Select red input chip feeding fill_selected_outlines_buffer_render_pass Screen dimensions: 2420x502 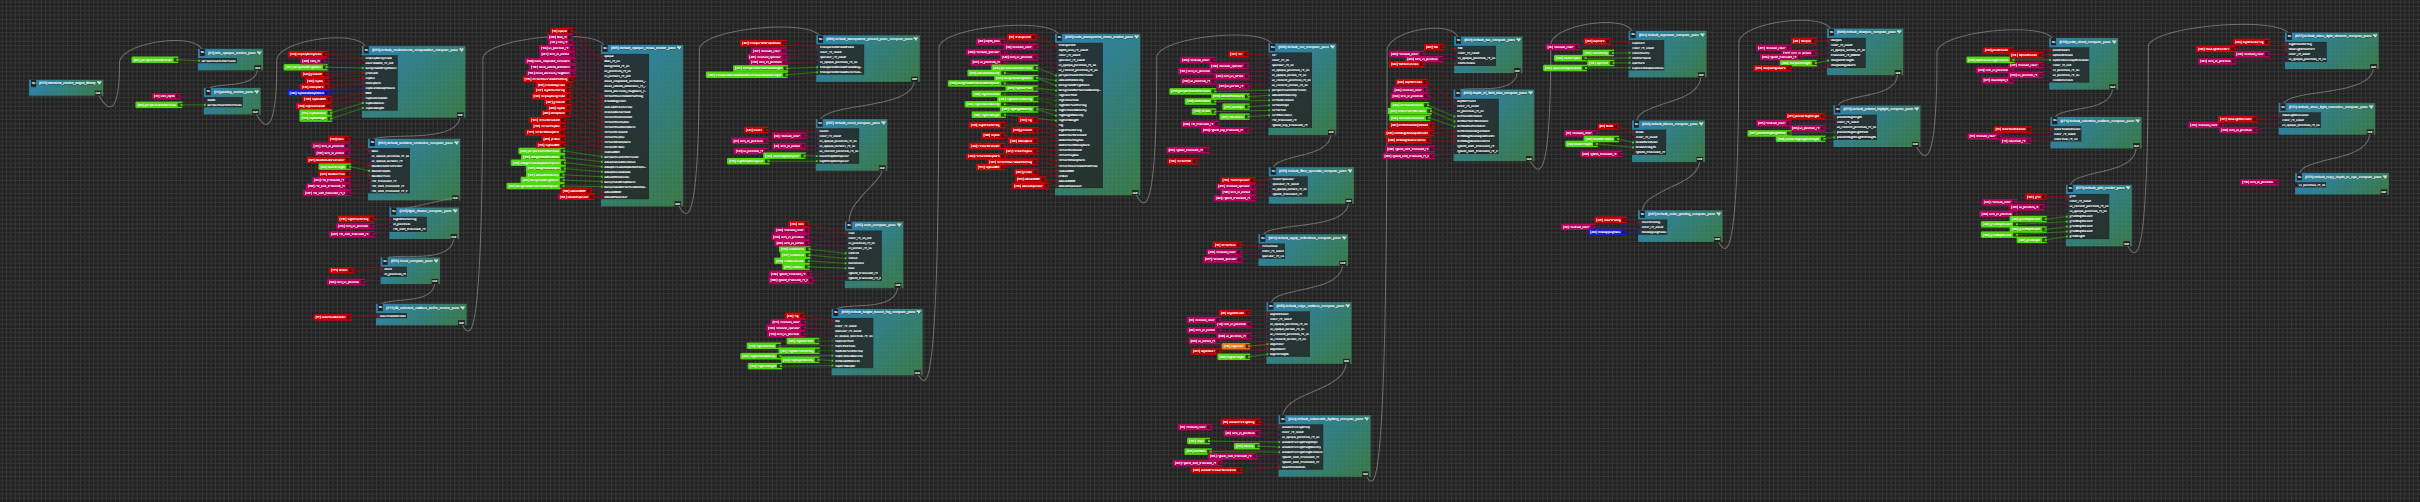coord(332,317)
